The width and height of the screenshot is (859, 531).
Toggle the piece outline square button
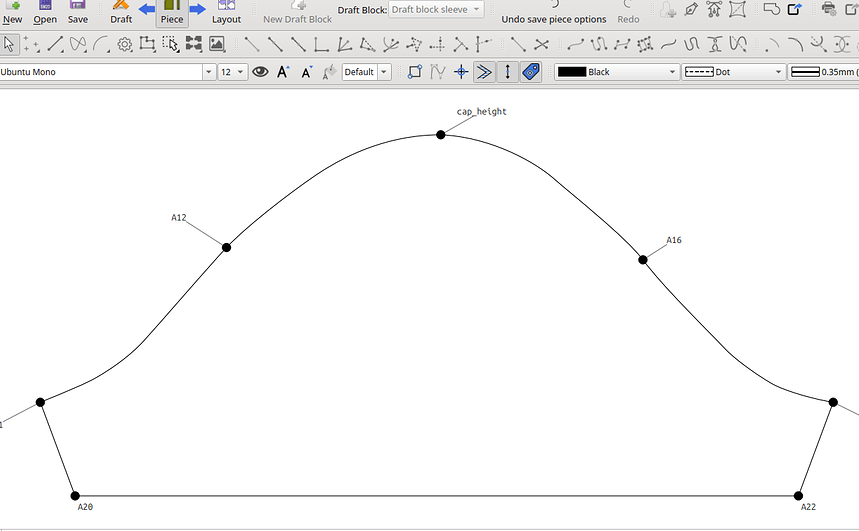point(415,72)
